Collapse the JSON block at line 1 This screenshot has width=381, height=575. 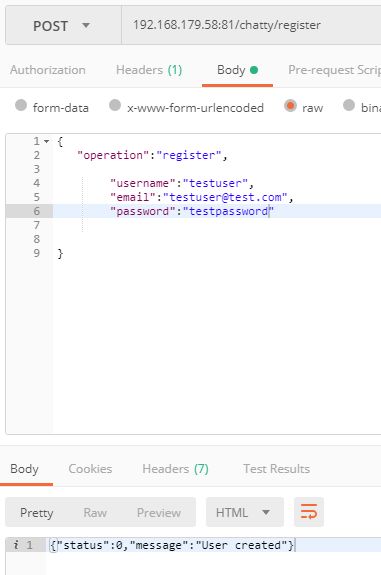[x=47, y=141]
